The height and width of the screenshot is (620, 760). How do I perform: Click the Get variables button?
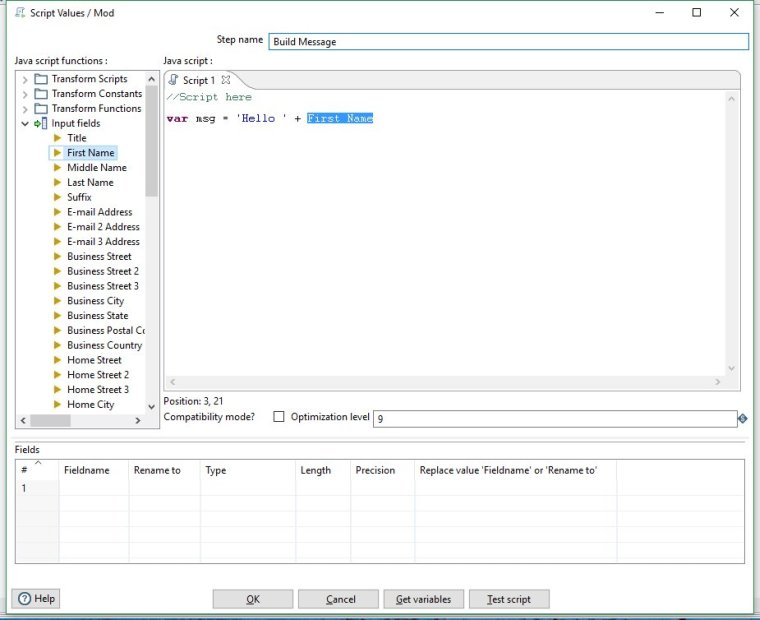423,599
